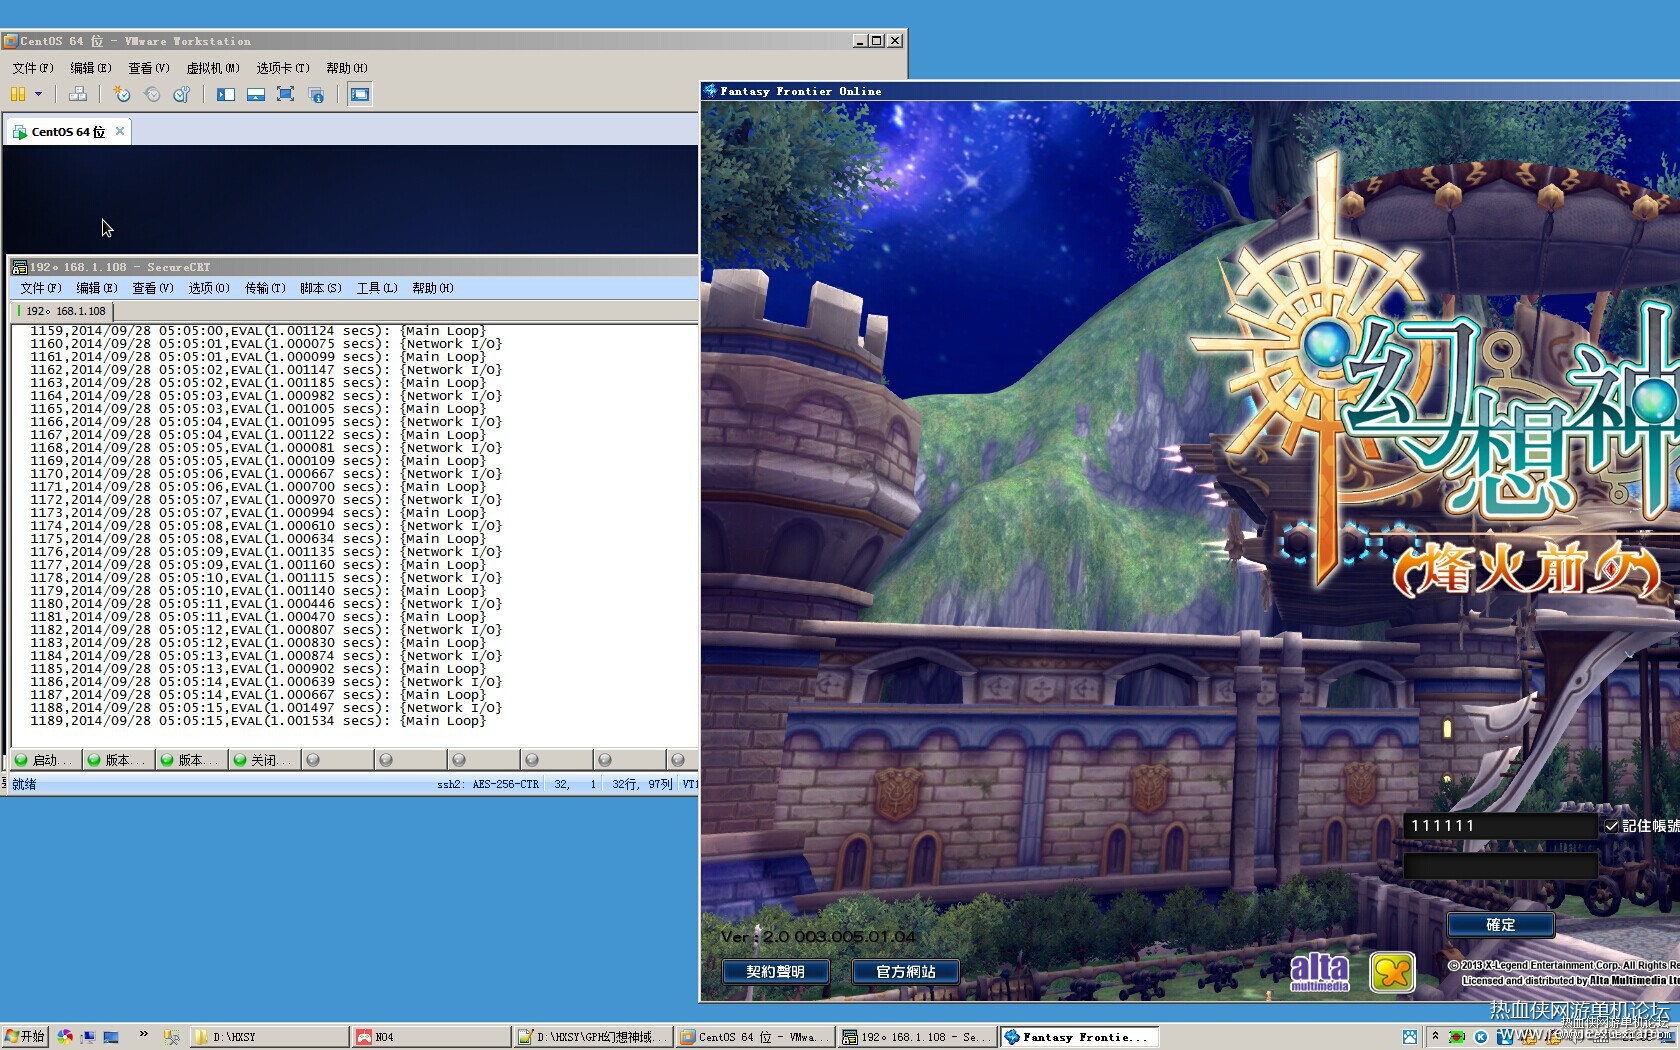Expand hidden system tray icons arrow
This screenshot has height=1050, width=1680.
coord(1435,1037)
